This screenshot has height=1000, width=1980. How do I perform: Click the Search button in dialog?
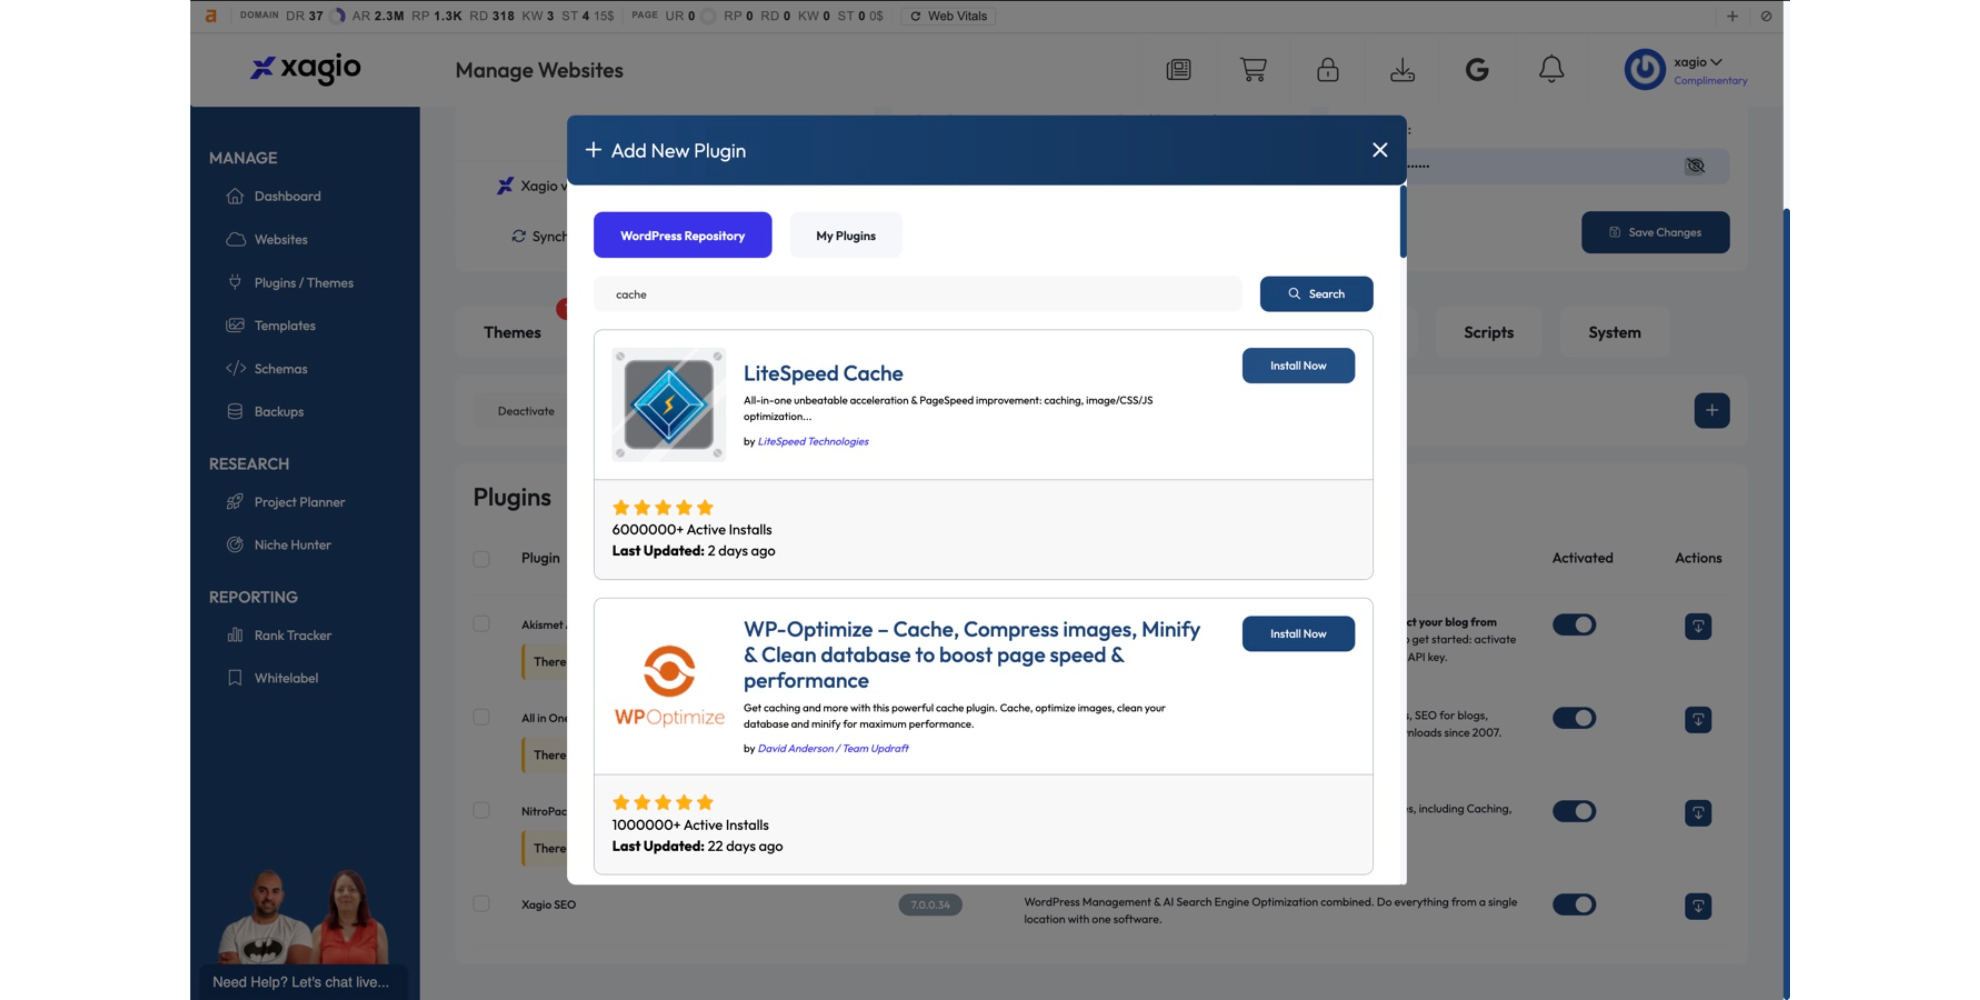click(x=1316, y=294)
